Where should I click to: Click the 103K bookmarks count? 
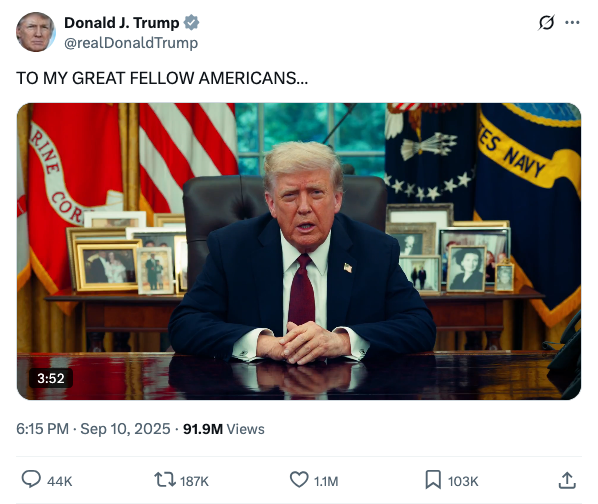pos(463,482)
